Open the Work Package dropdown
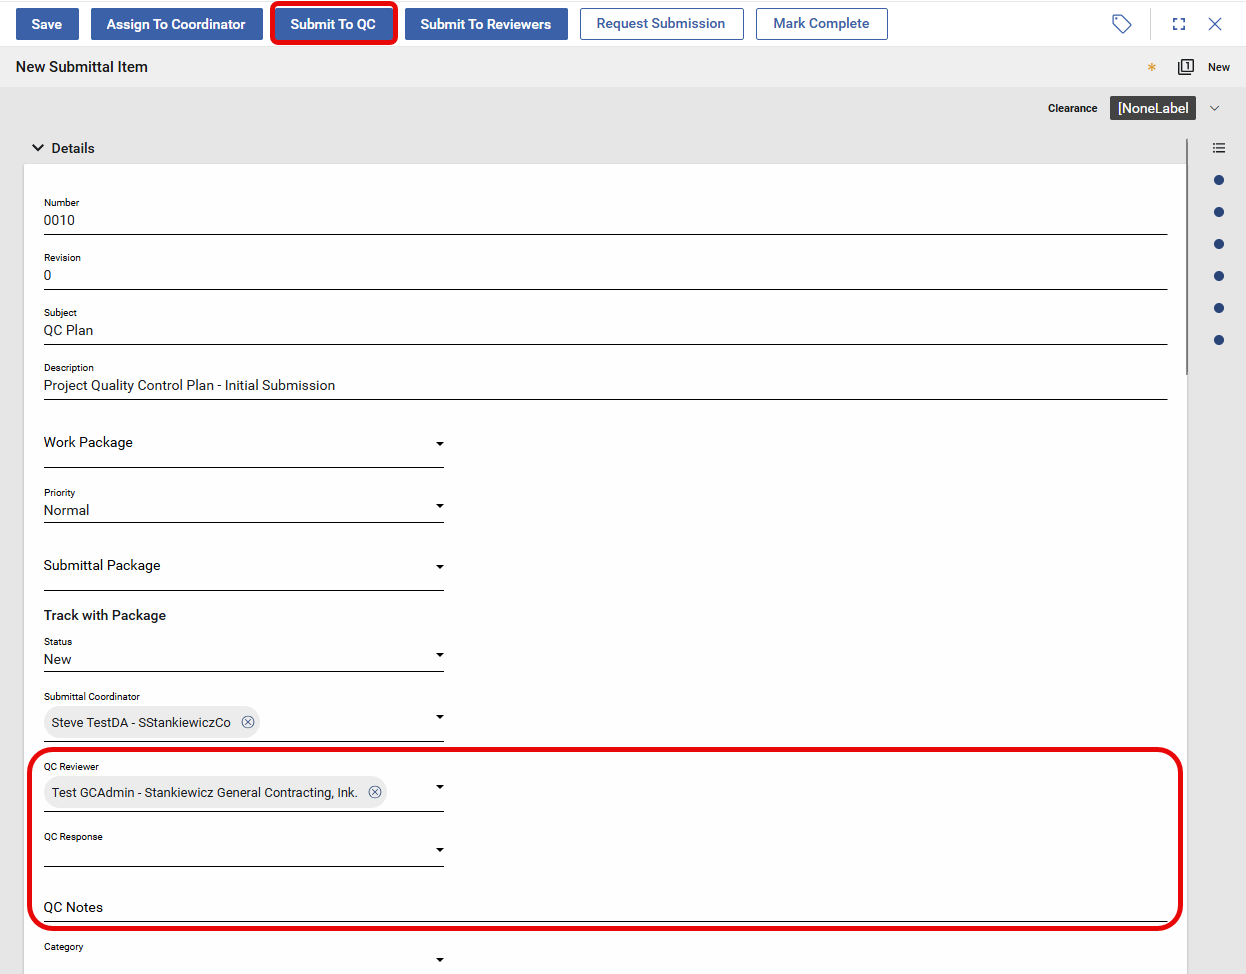Viewport: 1246px width, 974px height. (439, 444)
